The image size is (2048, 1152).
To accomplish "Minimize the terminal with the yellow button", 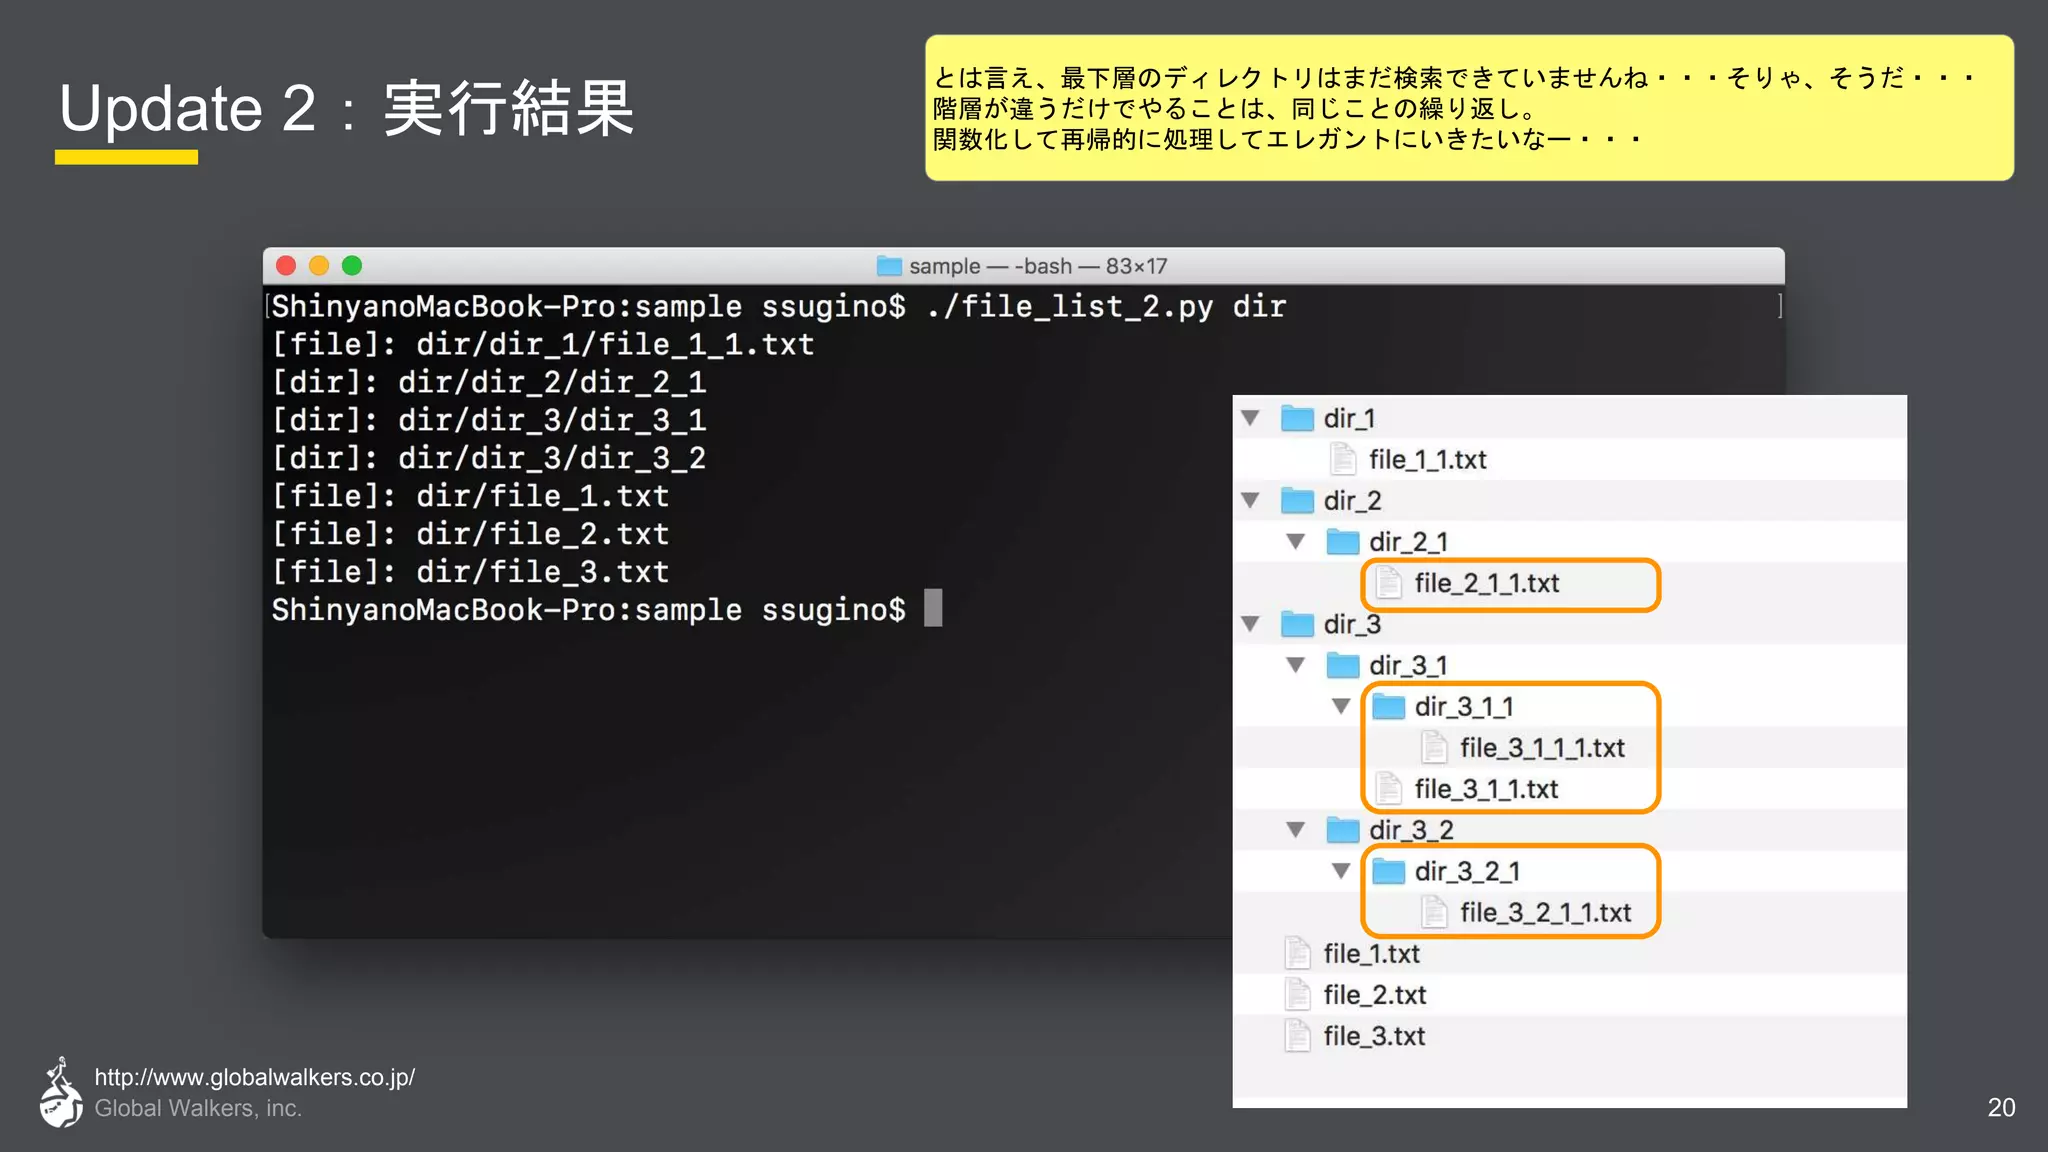I will (x=319, y=265).
